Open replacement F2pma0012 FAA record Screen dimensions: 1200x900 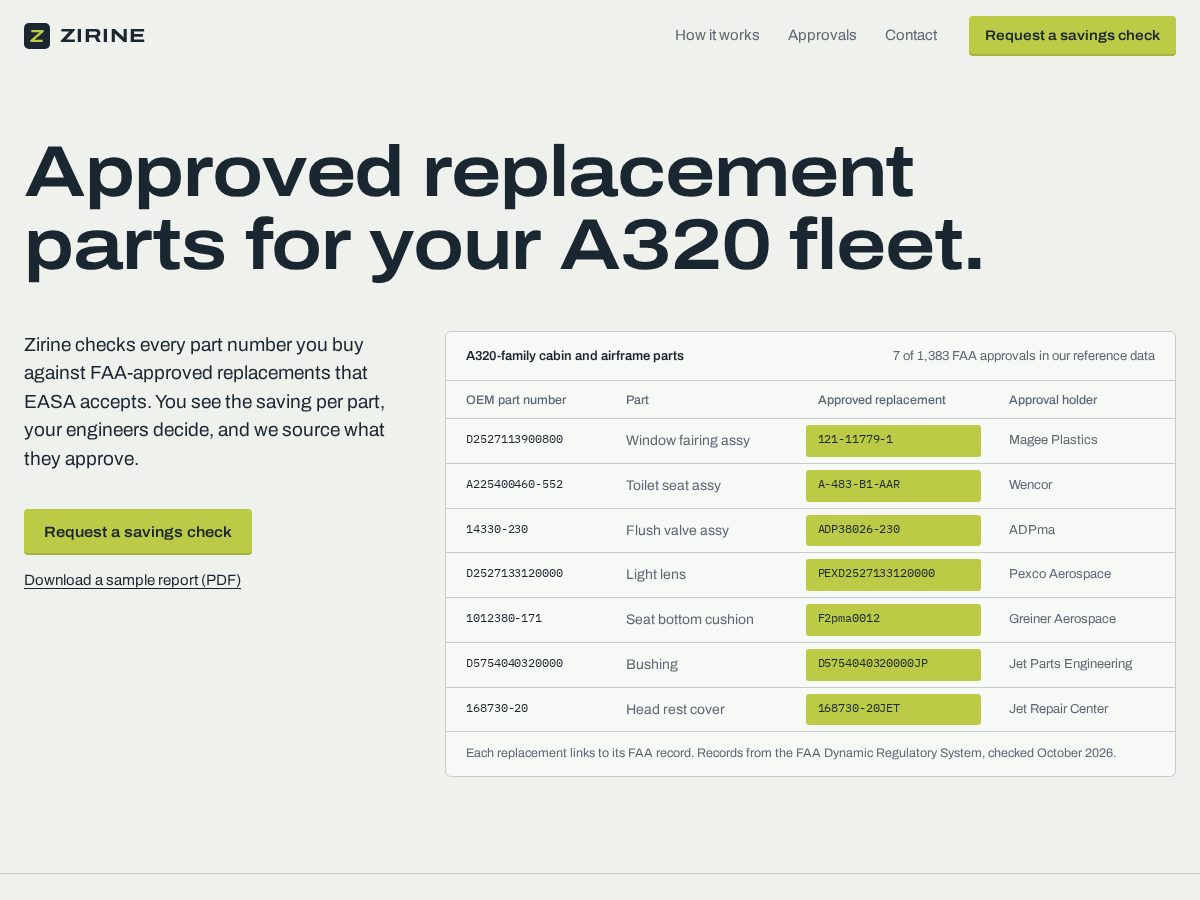pyautogui.click(x=893, y=620)
